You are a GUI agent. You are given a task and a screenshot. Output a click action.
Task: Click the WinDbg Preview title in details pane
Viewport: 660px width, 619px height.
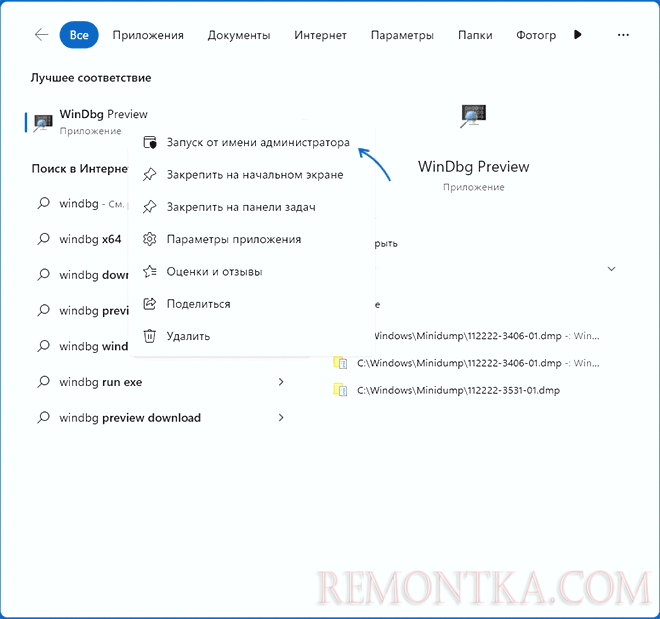click(474, 167)
